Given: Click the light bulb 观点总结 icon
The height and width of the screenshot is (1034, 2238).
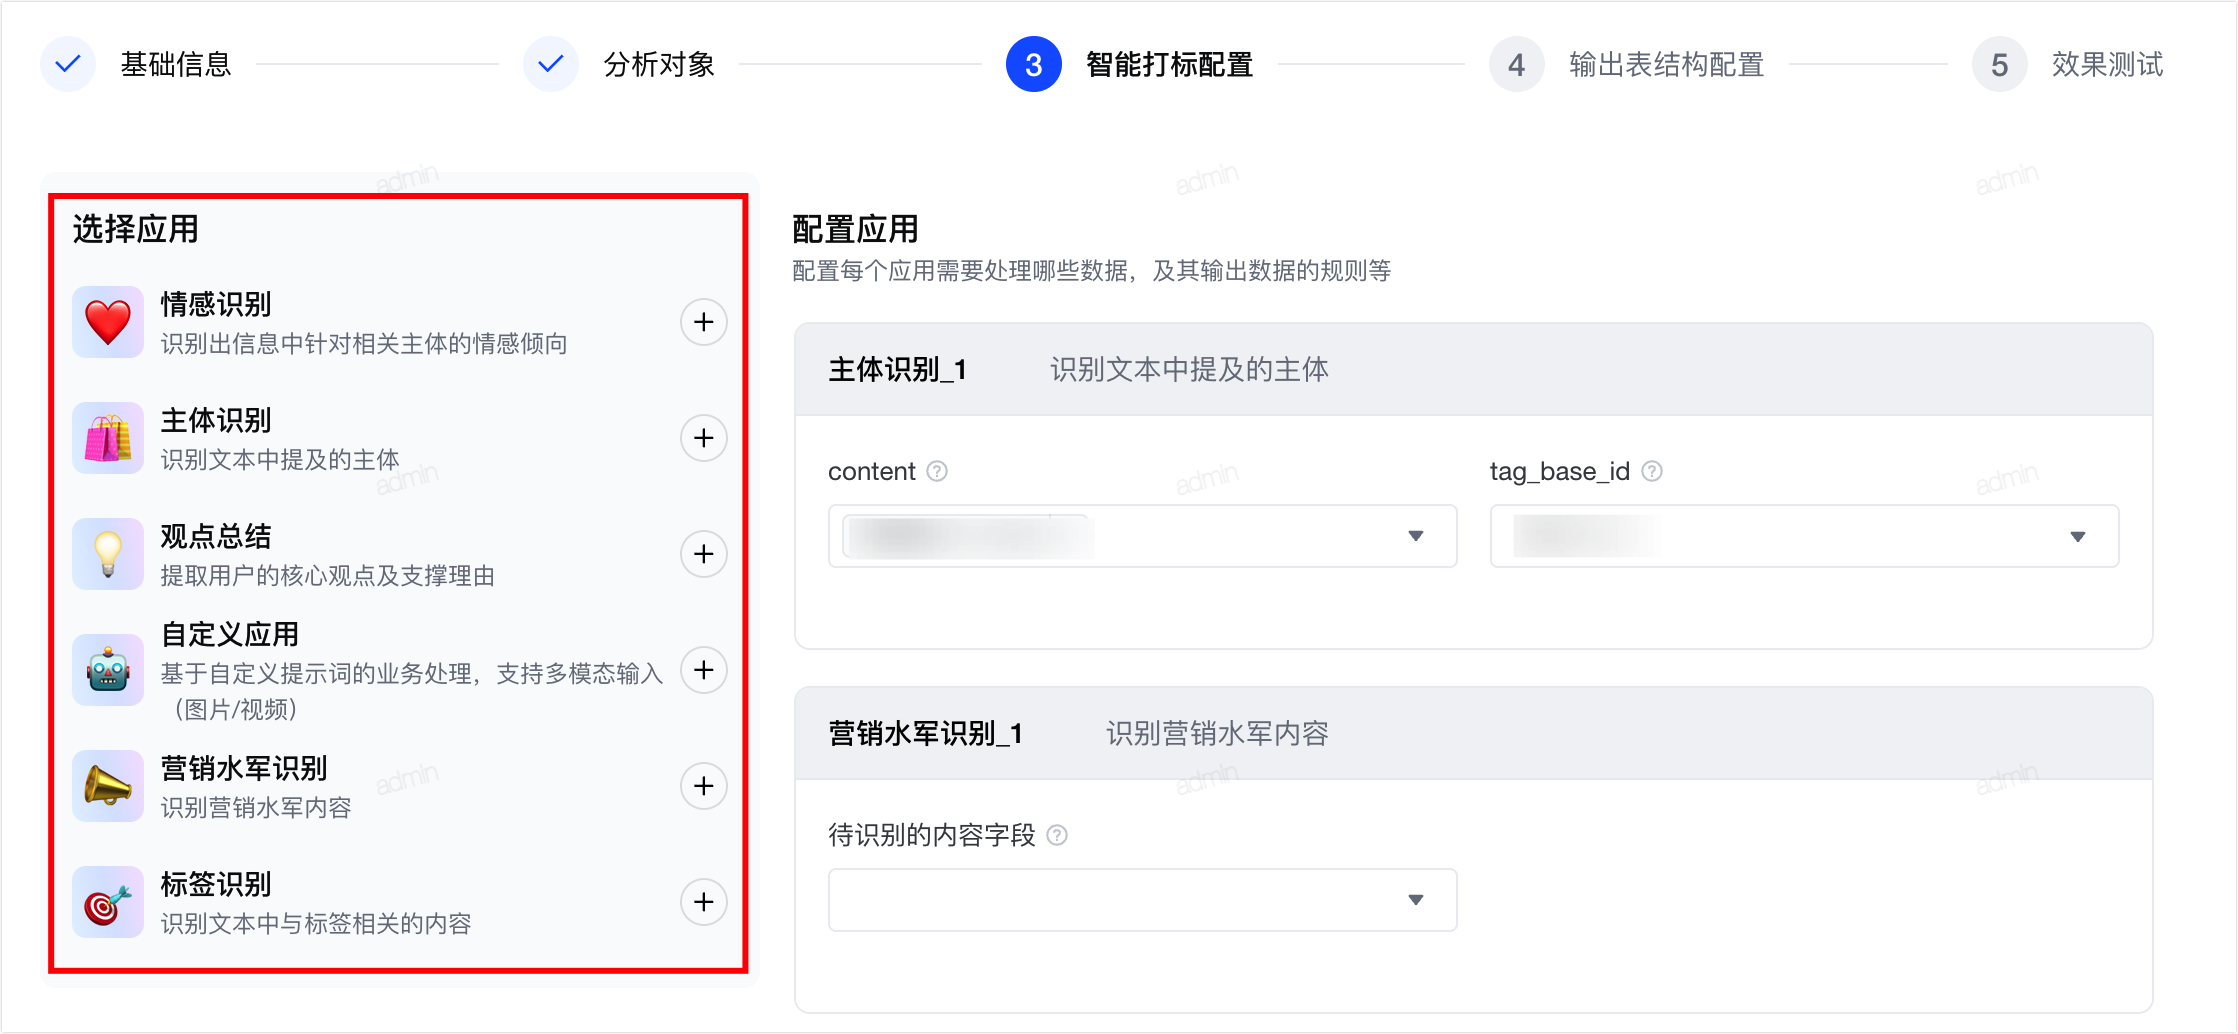Looking at the screenshot, I should pos(108,554).
